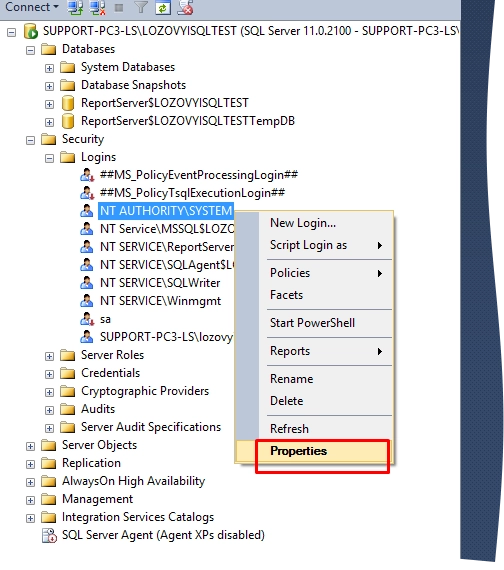Select the NT SERVICE\SQLAgent$L login
Image resolution: width=504 pixels, height=570 pixels.
click(167, 265)
